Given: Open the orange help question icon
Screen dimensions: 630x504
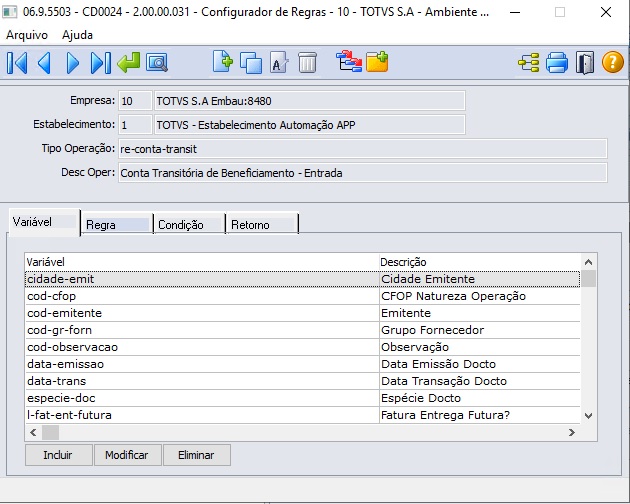Looking at the screenshot, I should point(613,62).
